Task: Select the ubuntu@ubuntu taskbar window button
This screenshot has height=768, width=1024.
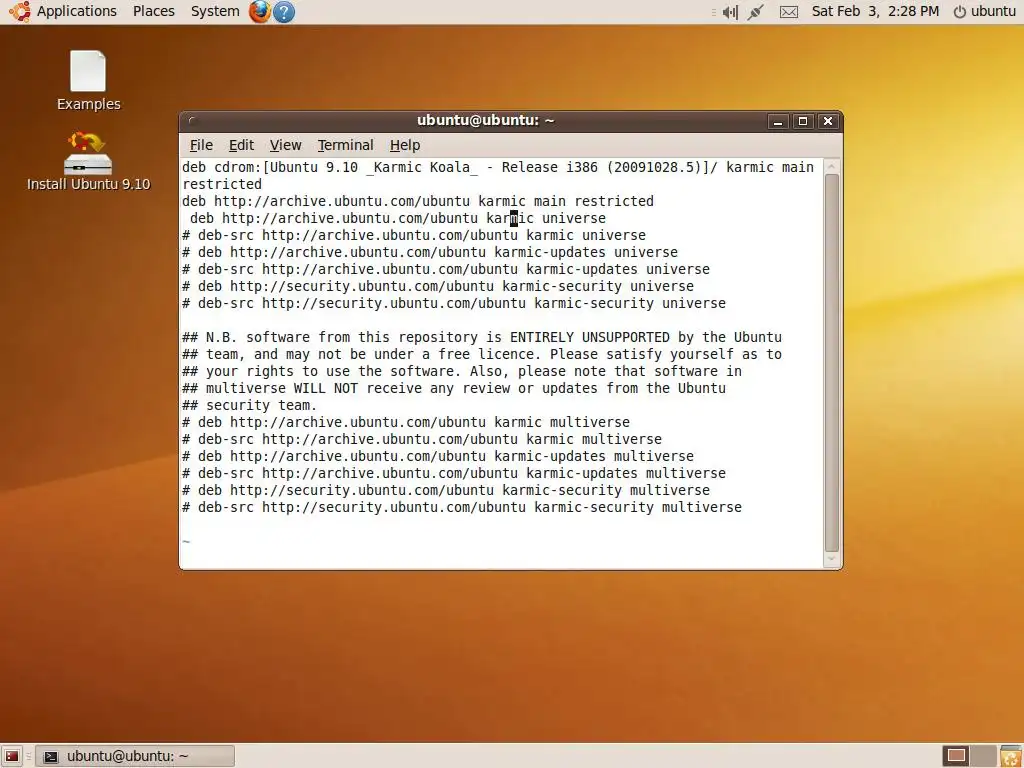Action: (x=135, y=756)
